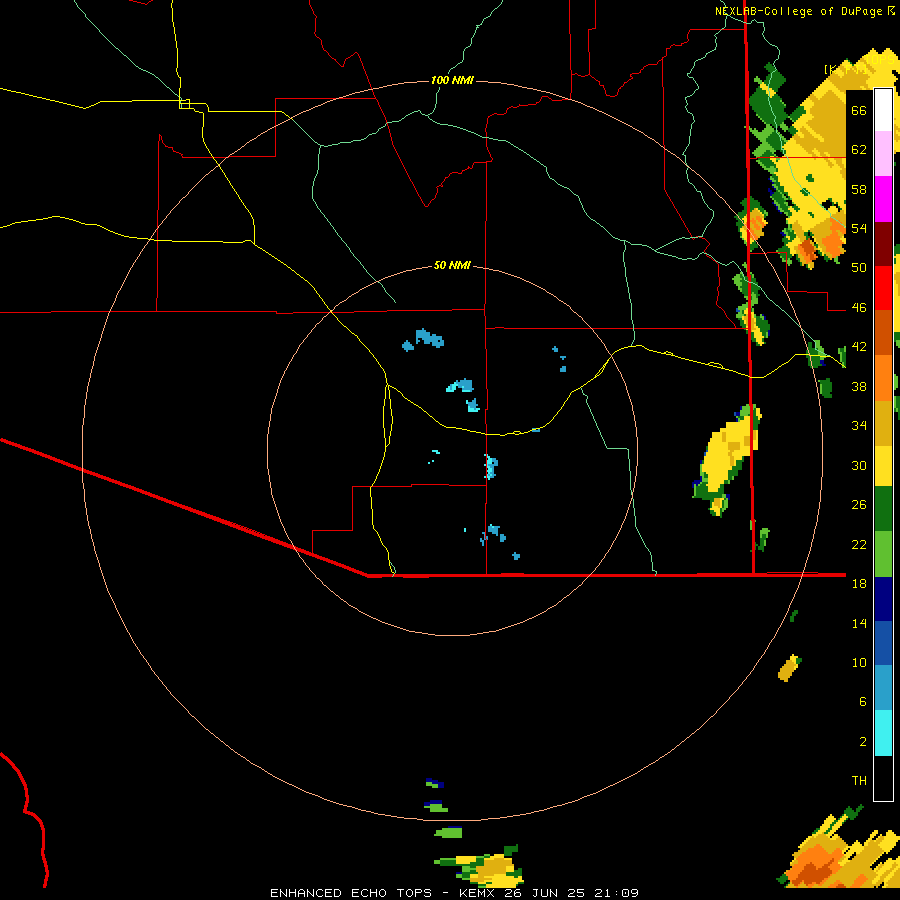Click the legend value '54'
This screenshot has height=900, width=900.
859,228
